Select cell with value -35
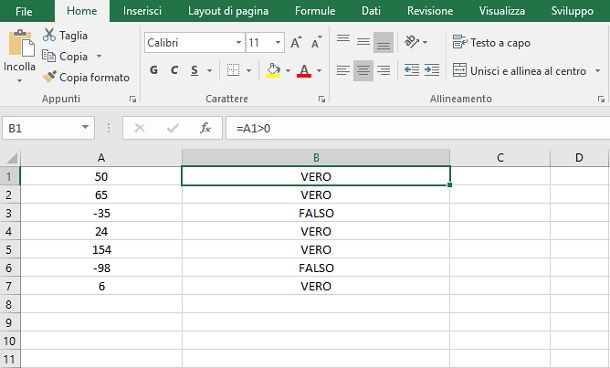Screen dimensions: 610x368 [101, 213]
